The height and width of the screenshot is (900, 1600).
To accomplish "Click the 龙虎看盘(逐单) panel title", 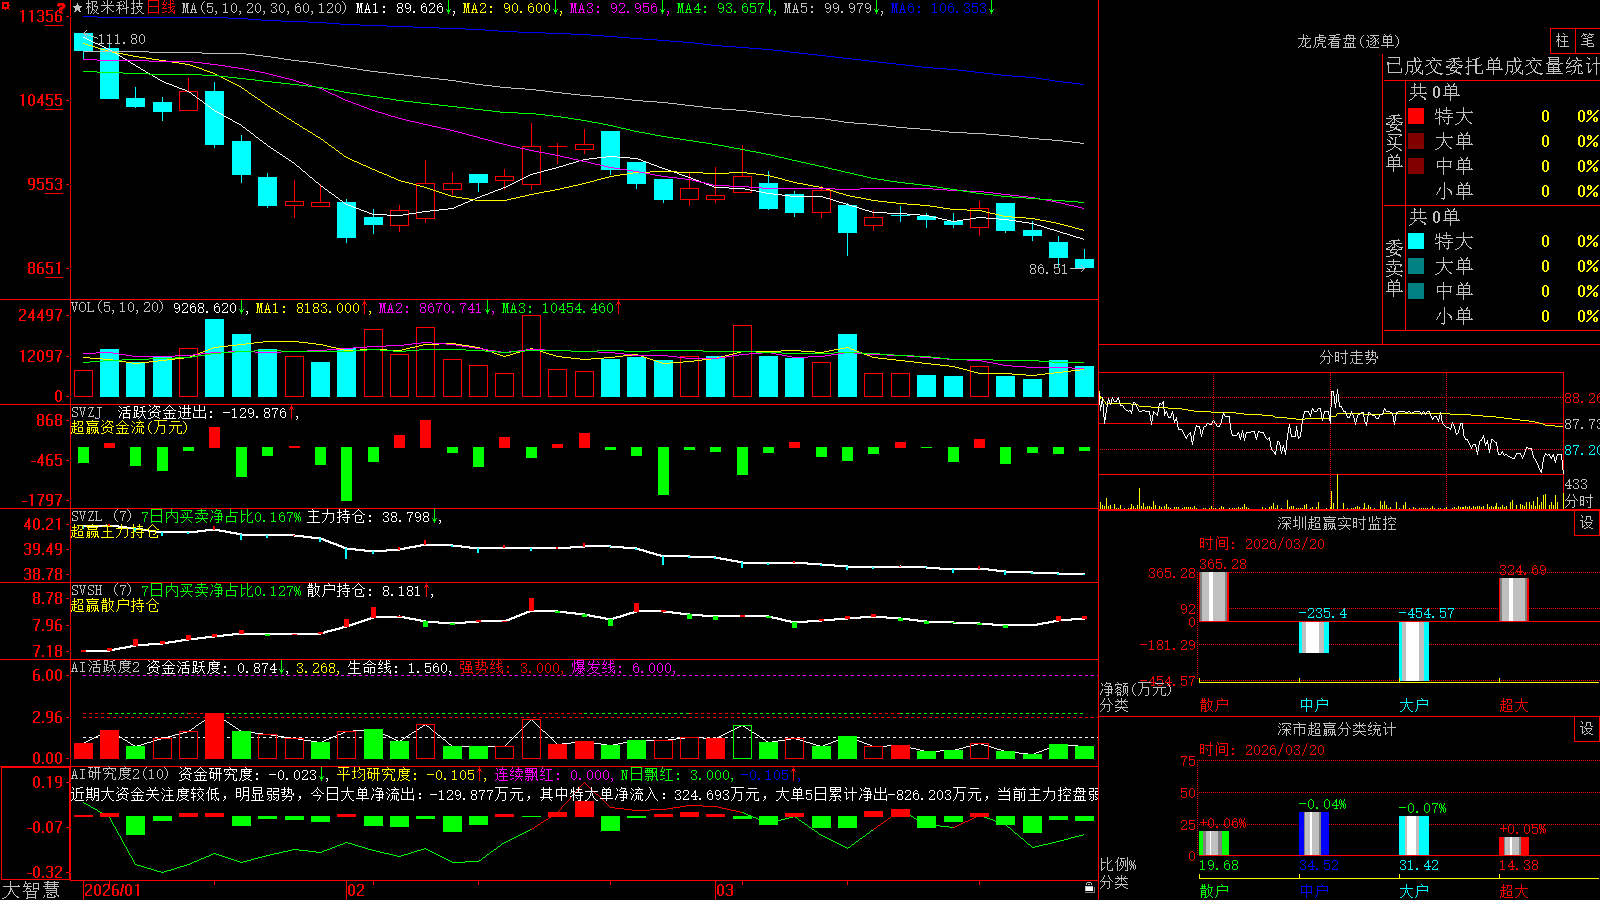I will coord(1348,41).
